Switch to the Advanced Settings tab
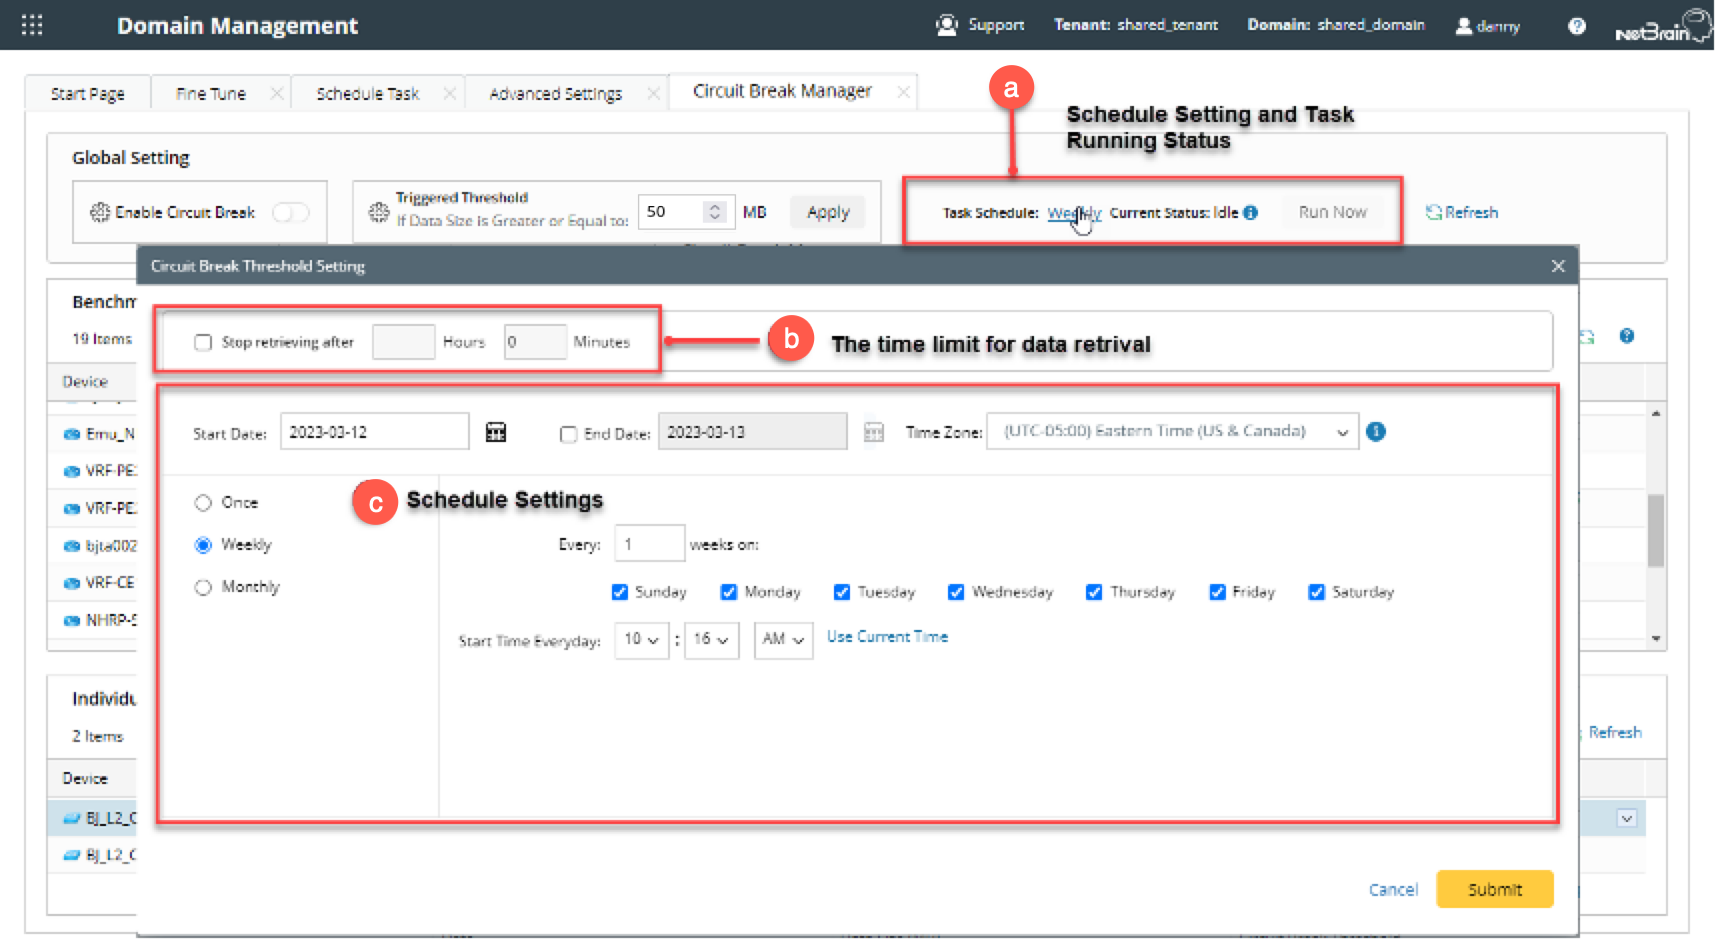This screenshot has height=950, width=1720. point(555,94)
